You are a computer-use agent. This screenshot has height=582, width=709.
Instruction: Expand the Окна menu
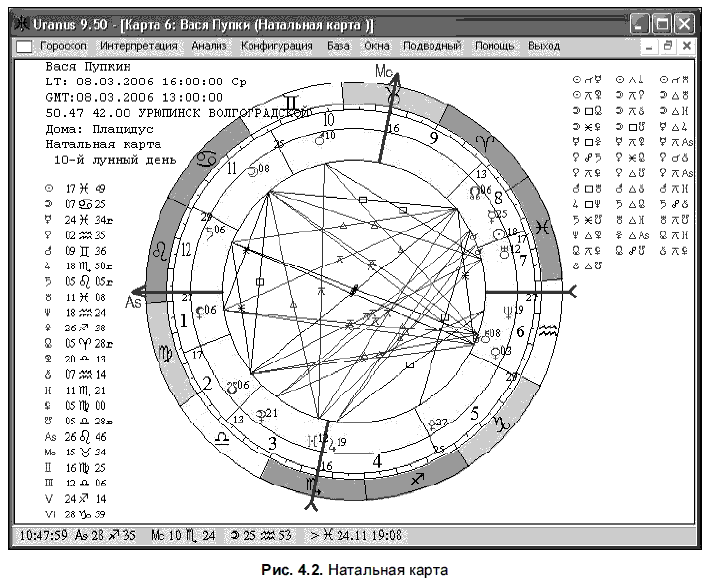(x=377, y=46)
